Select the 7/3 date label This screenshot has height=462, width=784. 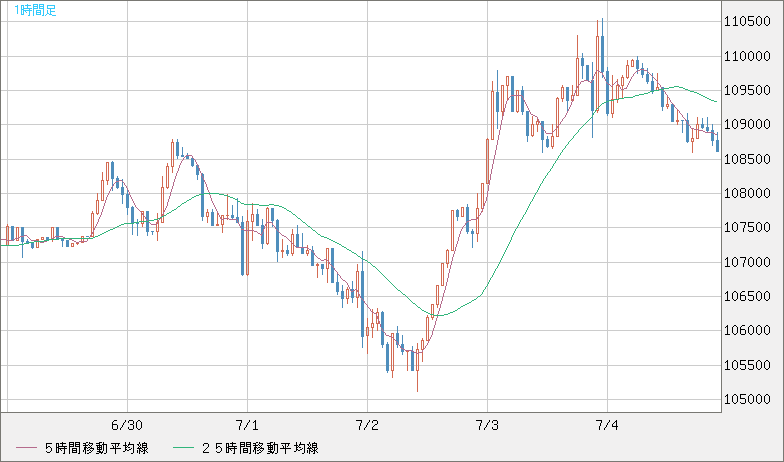coord(487,426)
